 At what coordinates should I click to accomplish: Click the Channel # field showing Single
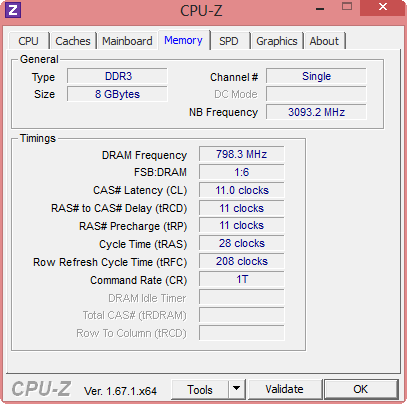[x=316, y=76]
